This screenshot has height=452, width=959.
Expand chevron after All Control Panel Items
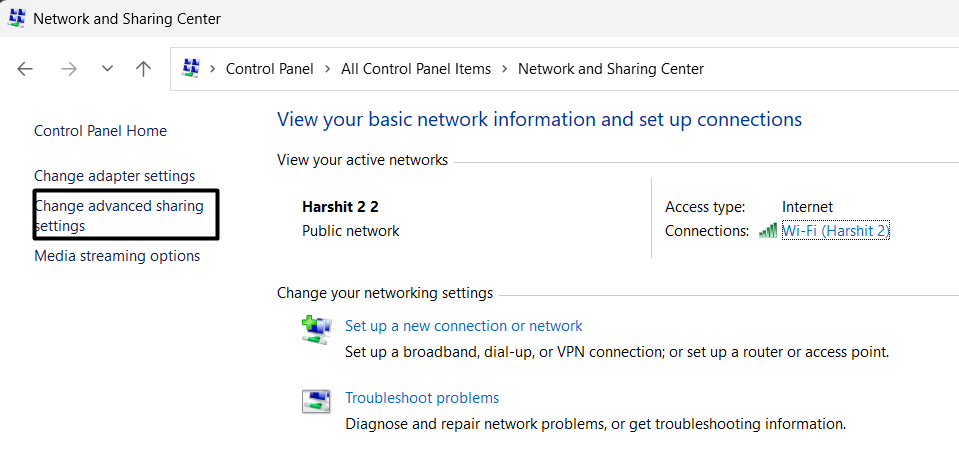pyautogui.click(x=504, y=69)
